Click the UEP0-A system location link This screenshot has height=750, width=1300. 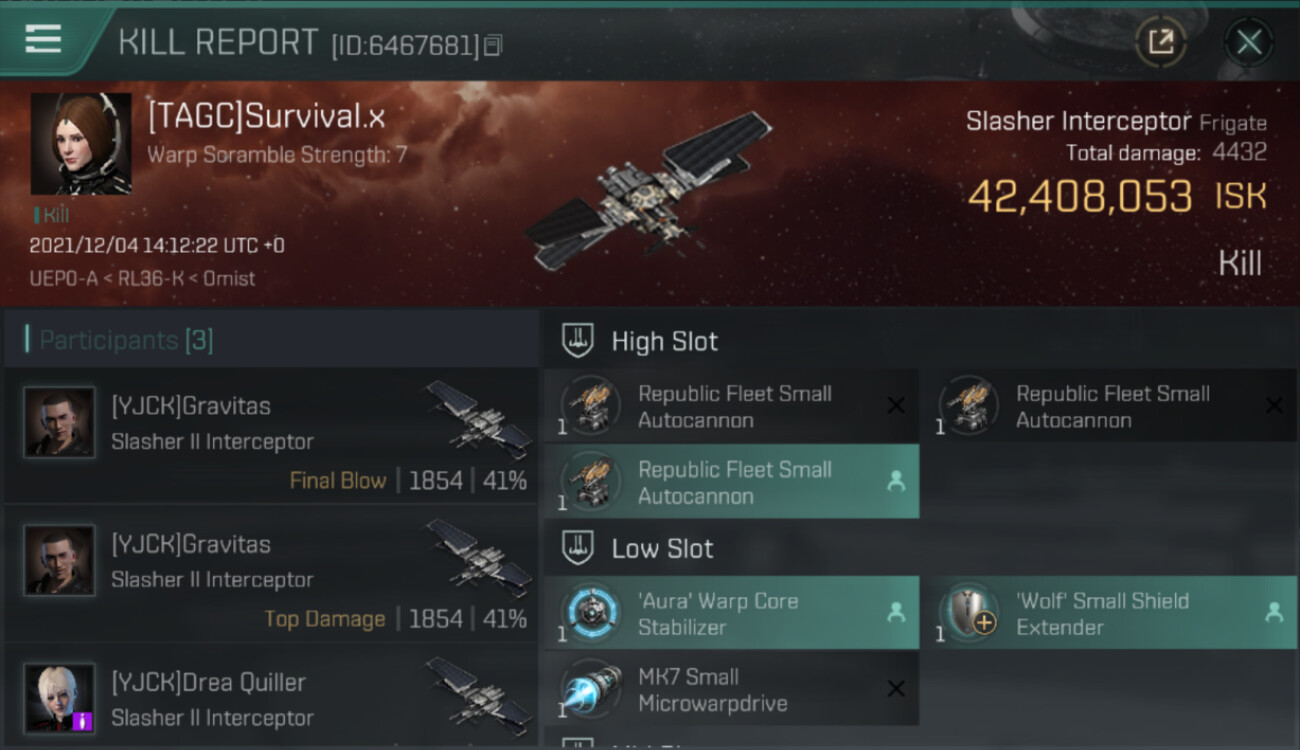[x=64, y=279]
